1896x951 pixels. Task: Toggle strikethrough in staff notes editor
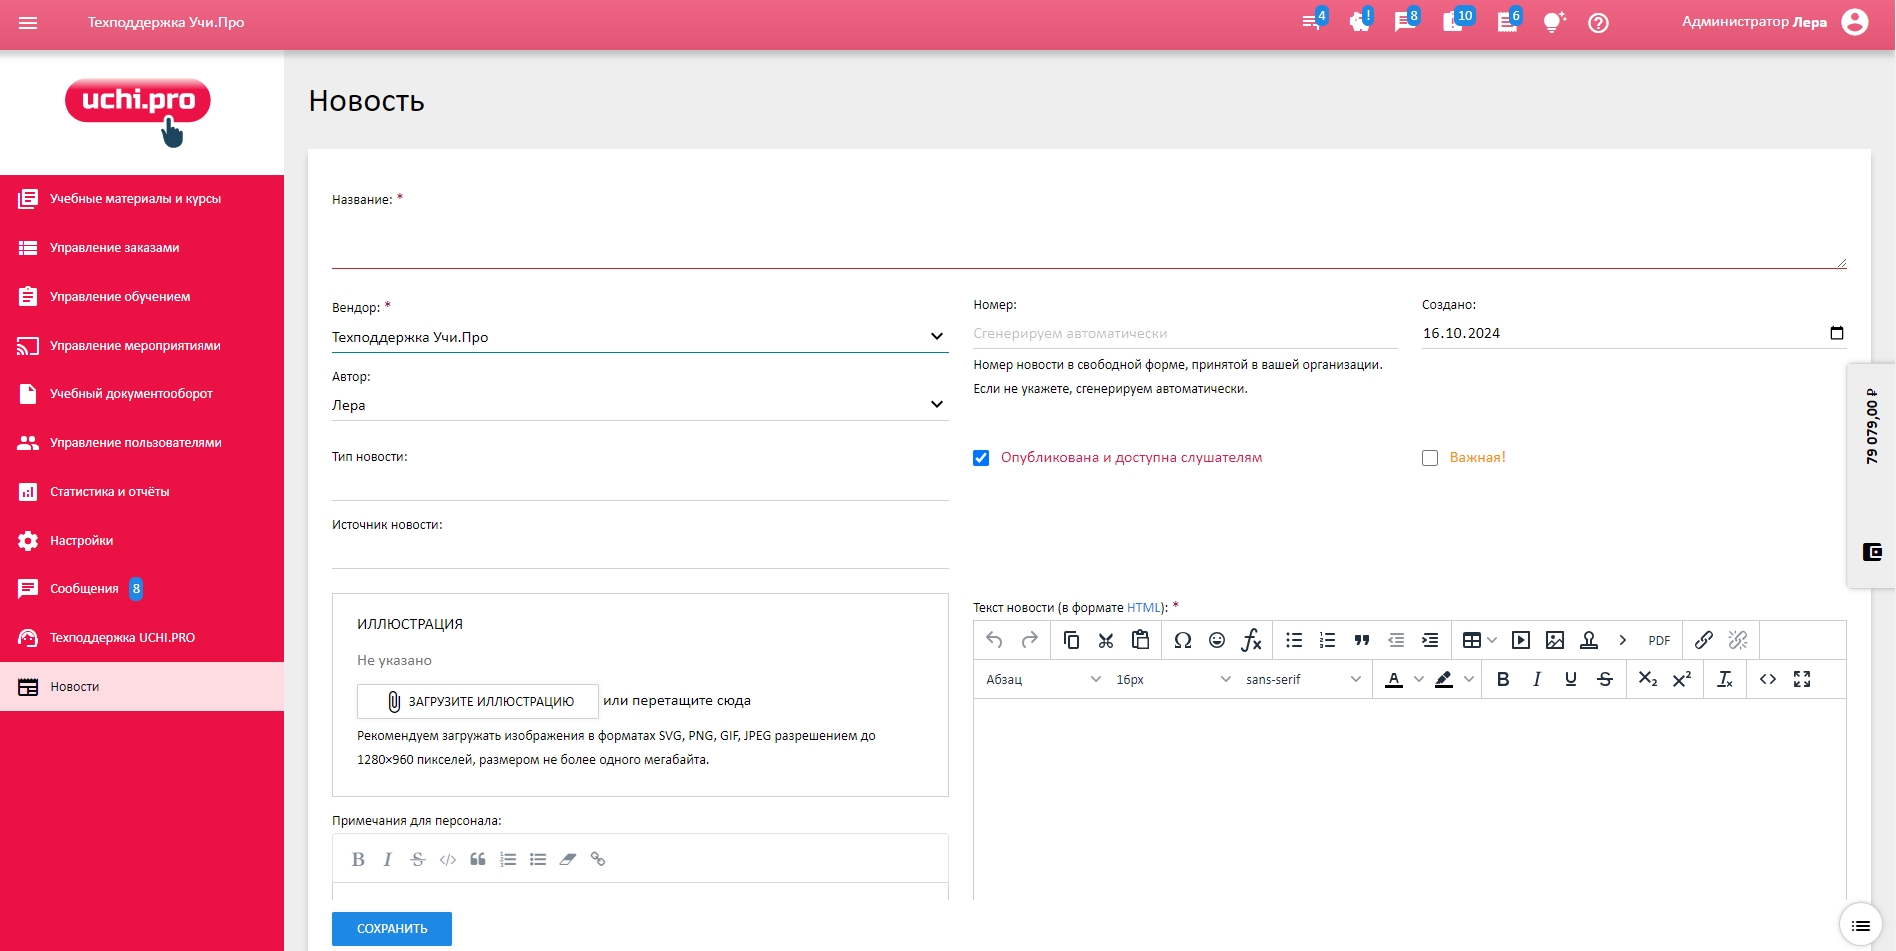[418, 859]
